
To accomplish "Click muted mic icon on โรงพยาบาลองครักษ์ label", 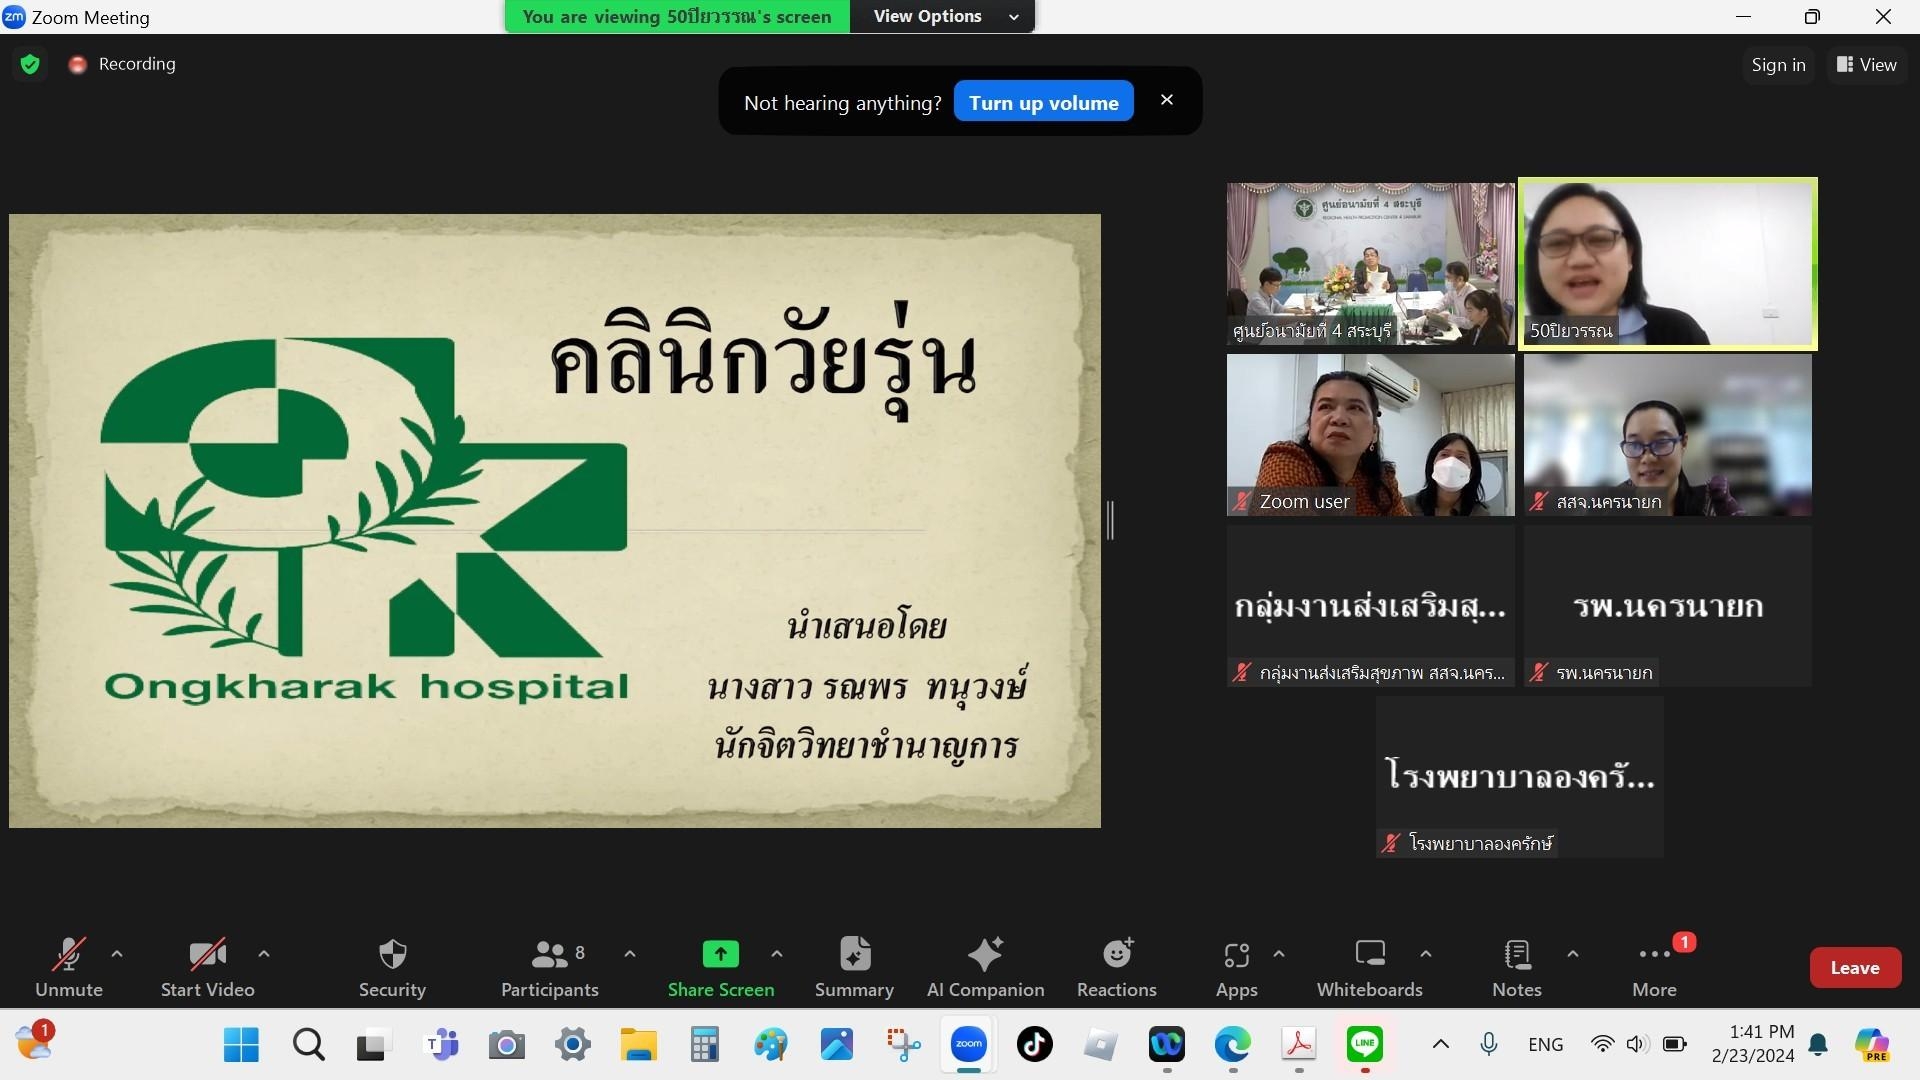I will [1390, 844].
